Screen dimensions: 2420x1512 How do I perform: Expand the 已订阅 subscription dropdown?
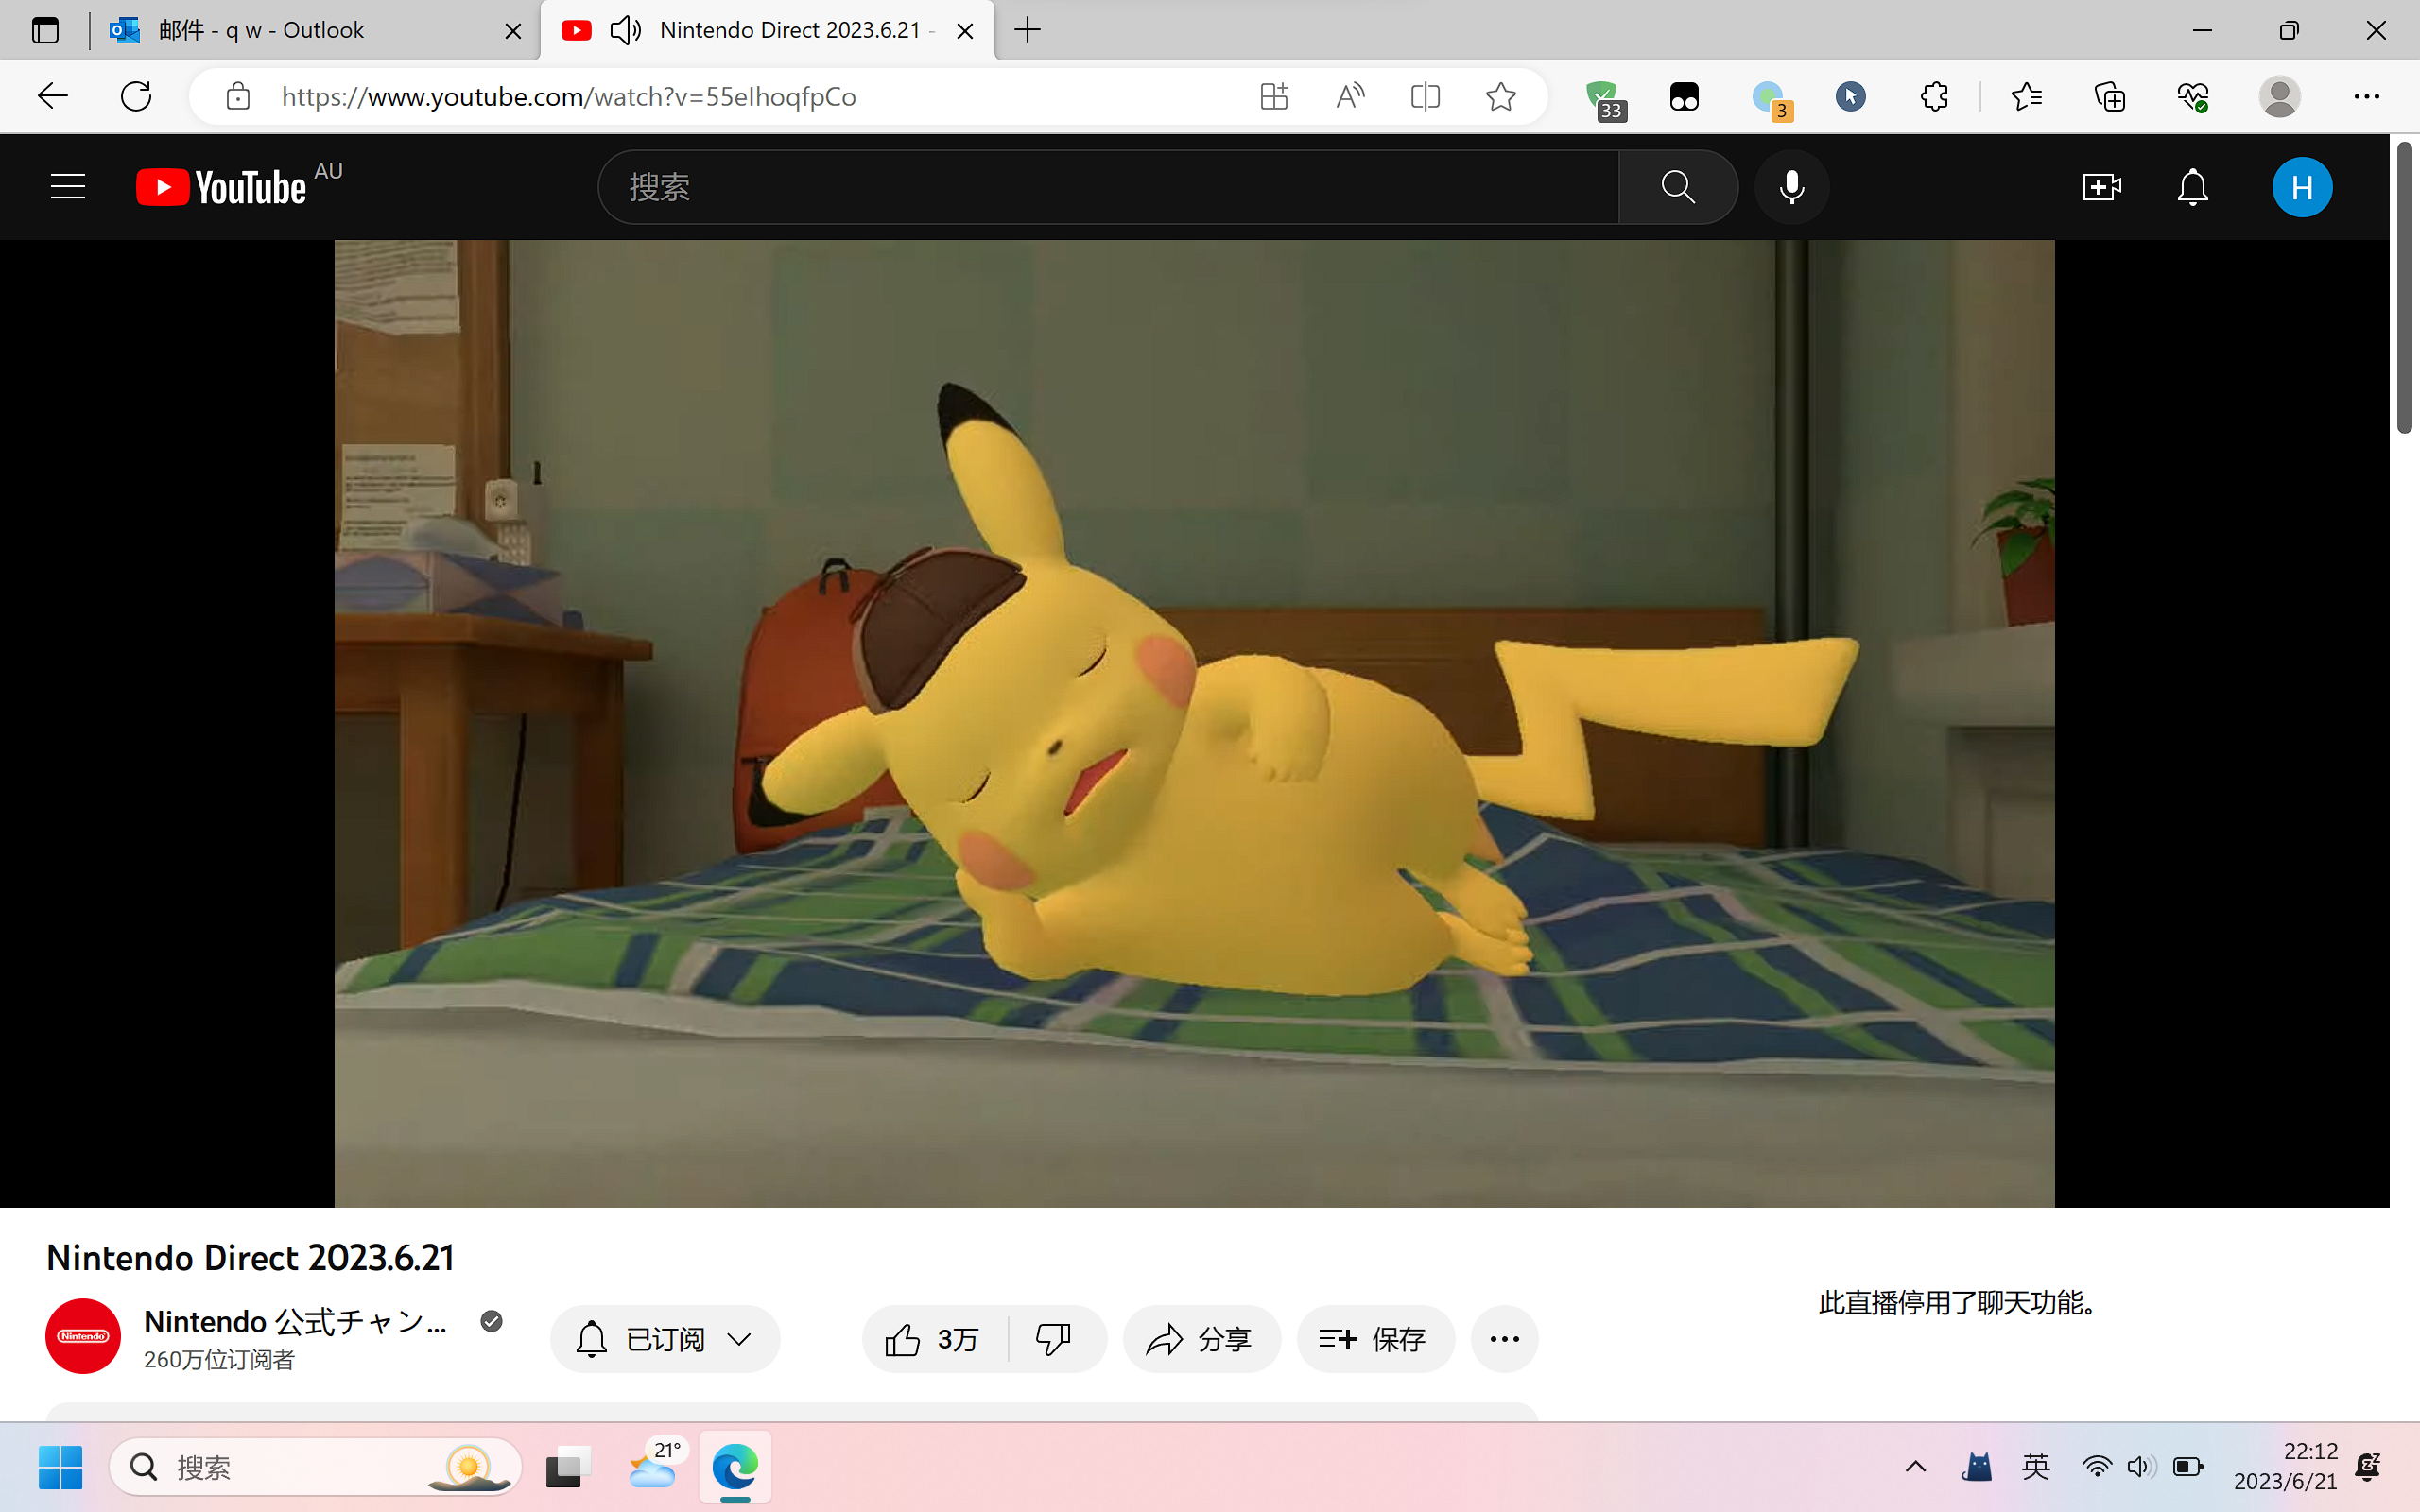point(665,1339)
